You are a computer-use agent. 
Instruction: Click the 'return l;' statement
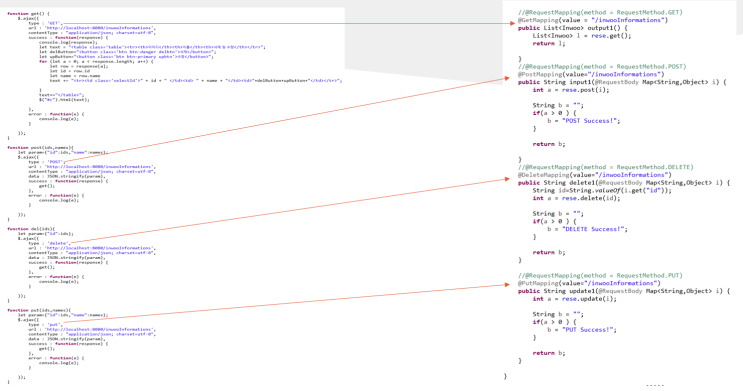[x=549, y=43]
